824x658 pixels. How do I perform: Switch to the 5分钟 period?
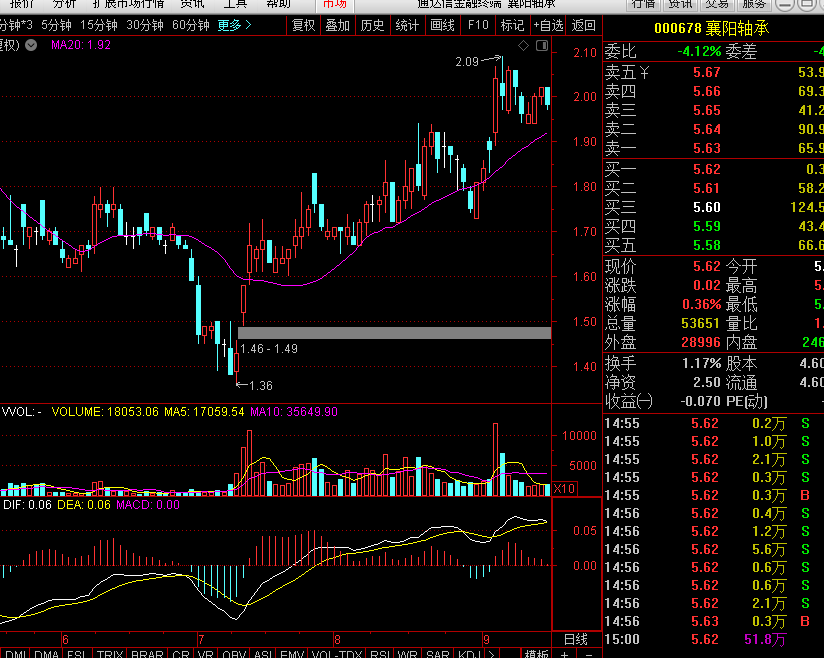click(x=56, y=25)
